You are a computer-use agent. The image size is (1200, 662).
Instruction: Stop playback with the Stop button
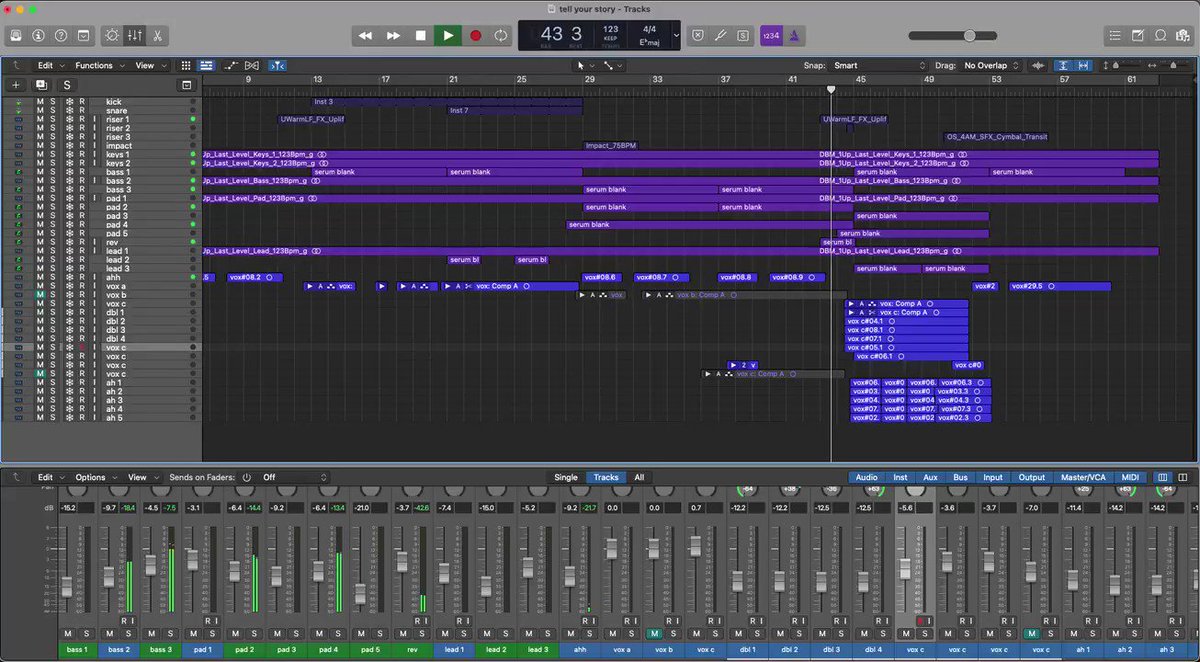click(x=421, y=35)
